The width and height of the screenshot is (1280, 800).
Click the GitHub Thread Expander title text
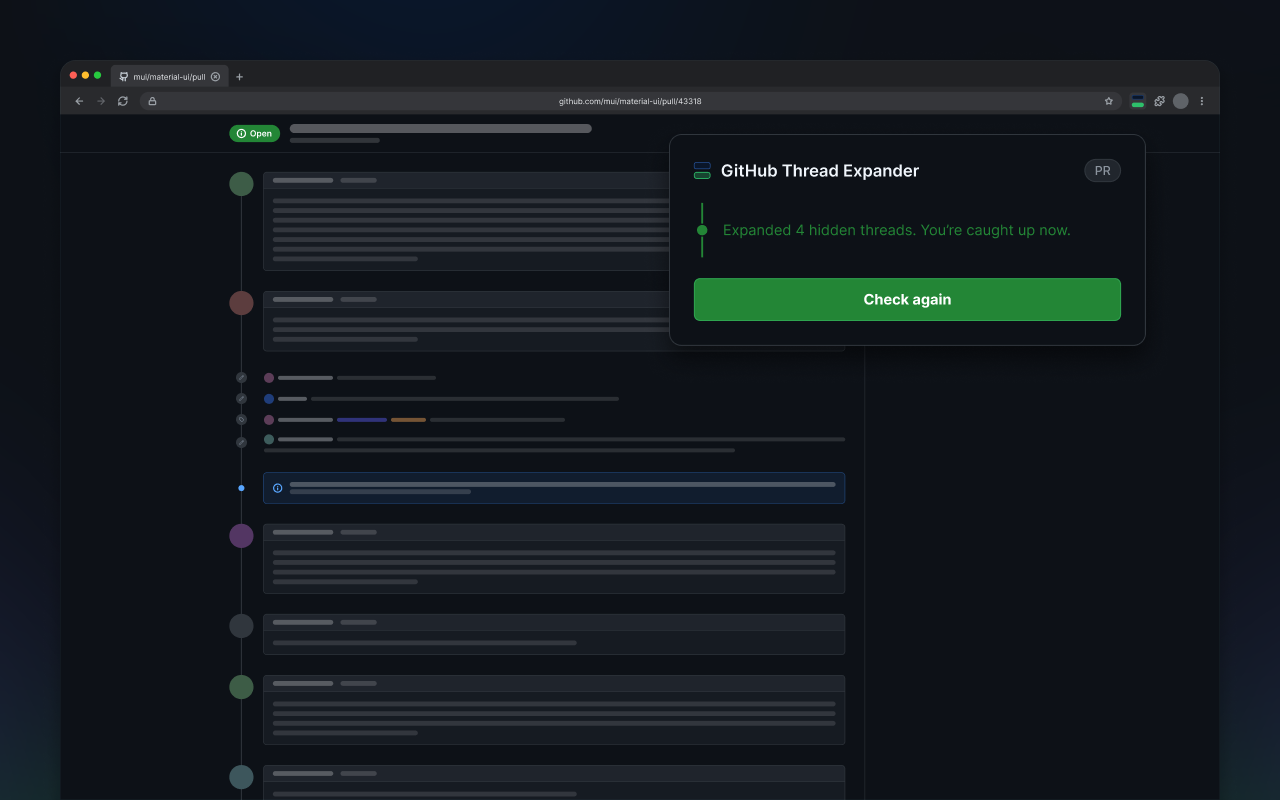point(820,171)
